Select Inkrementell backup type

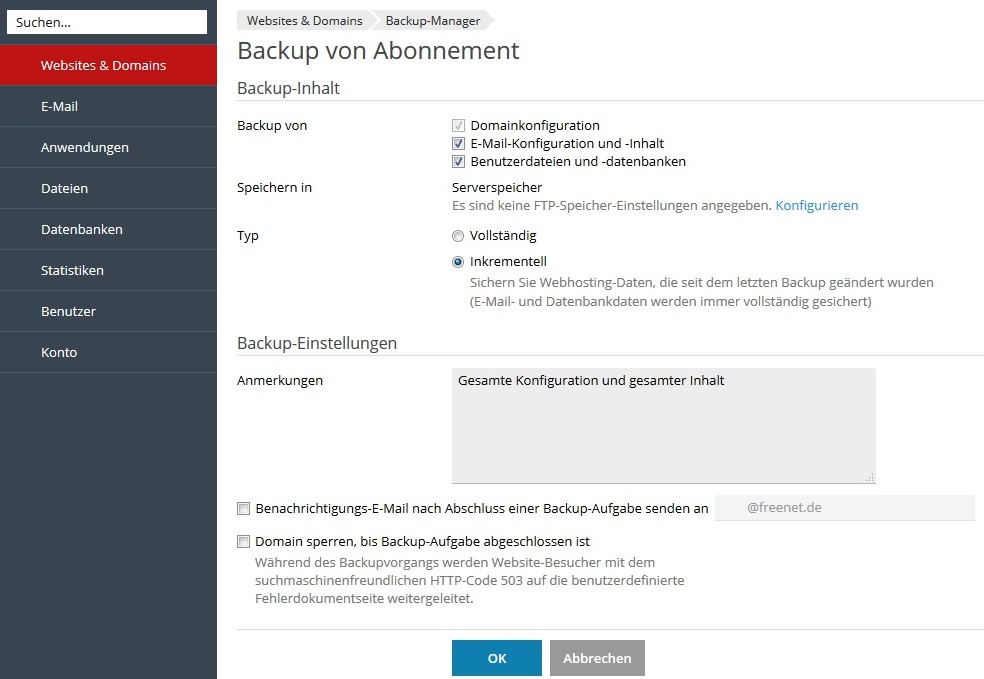pyautogui.click(x=458, y=262)
